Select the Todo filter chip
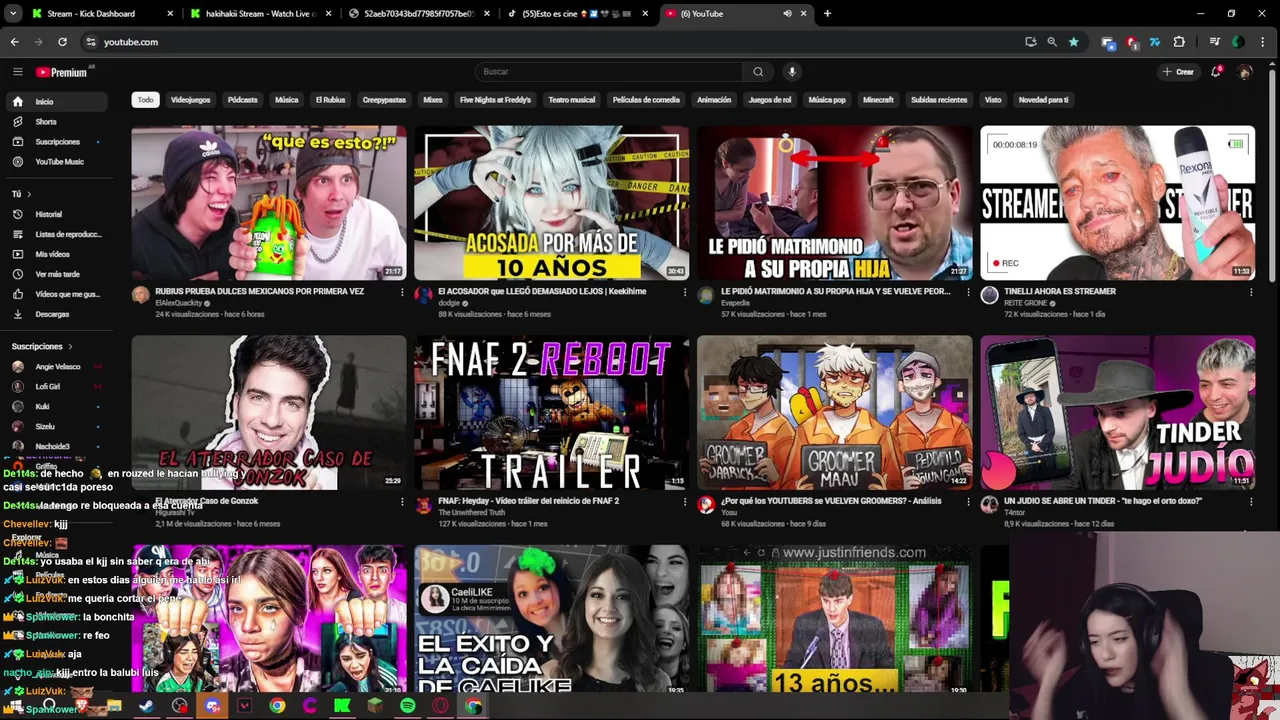Image resolution: width=1280 pixels, height=720 pixels. [145, 100]
